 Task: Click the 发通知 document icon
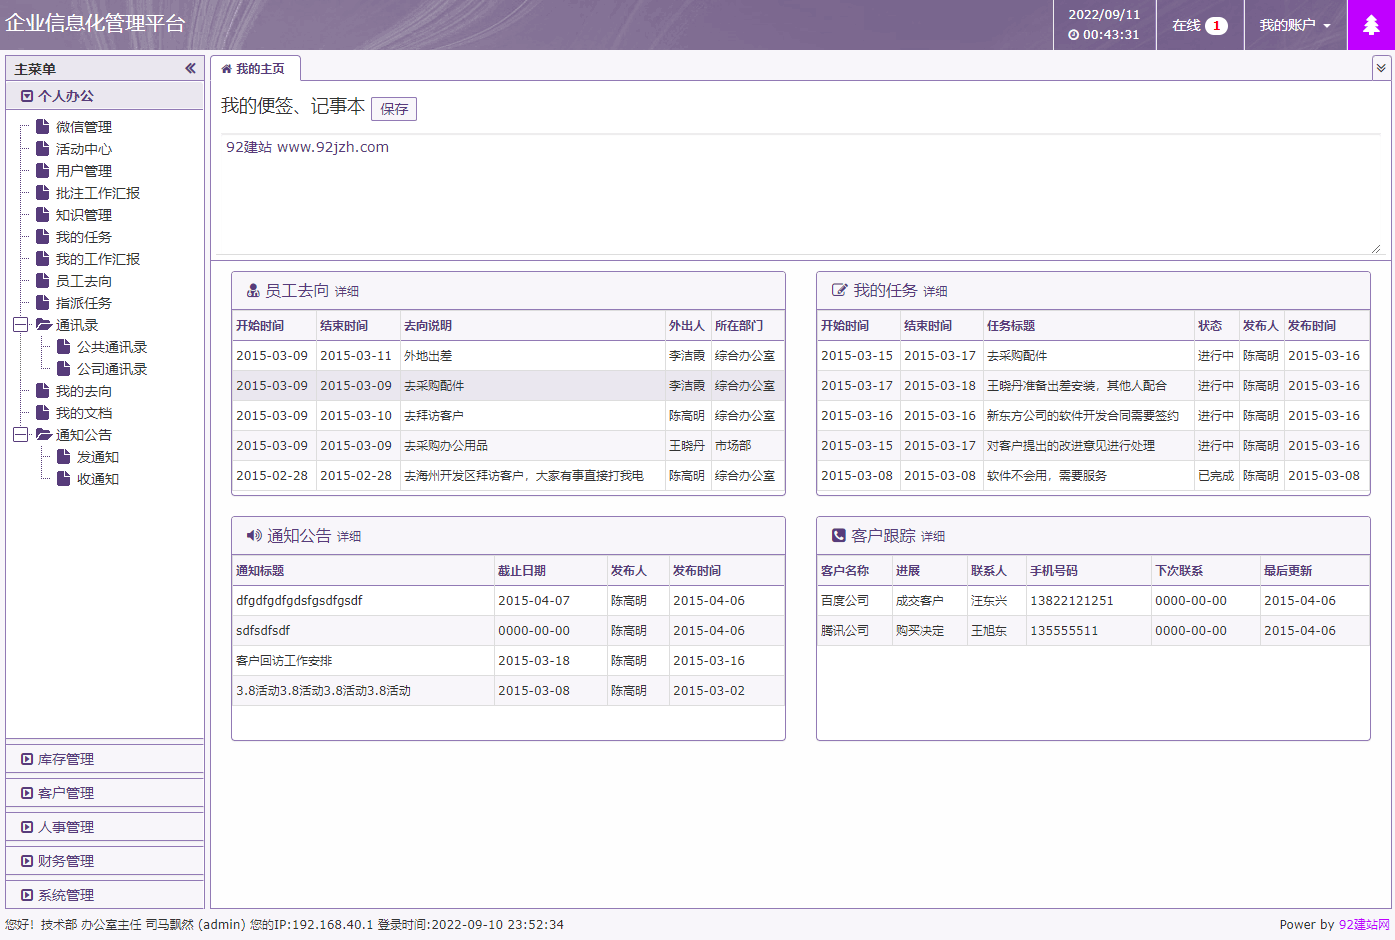[64, 456]
